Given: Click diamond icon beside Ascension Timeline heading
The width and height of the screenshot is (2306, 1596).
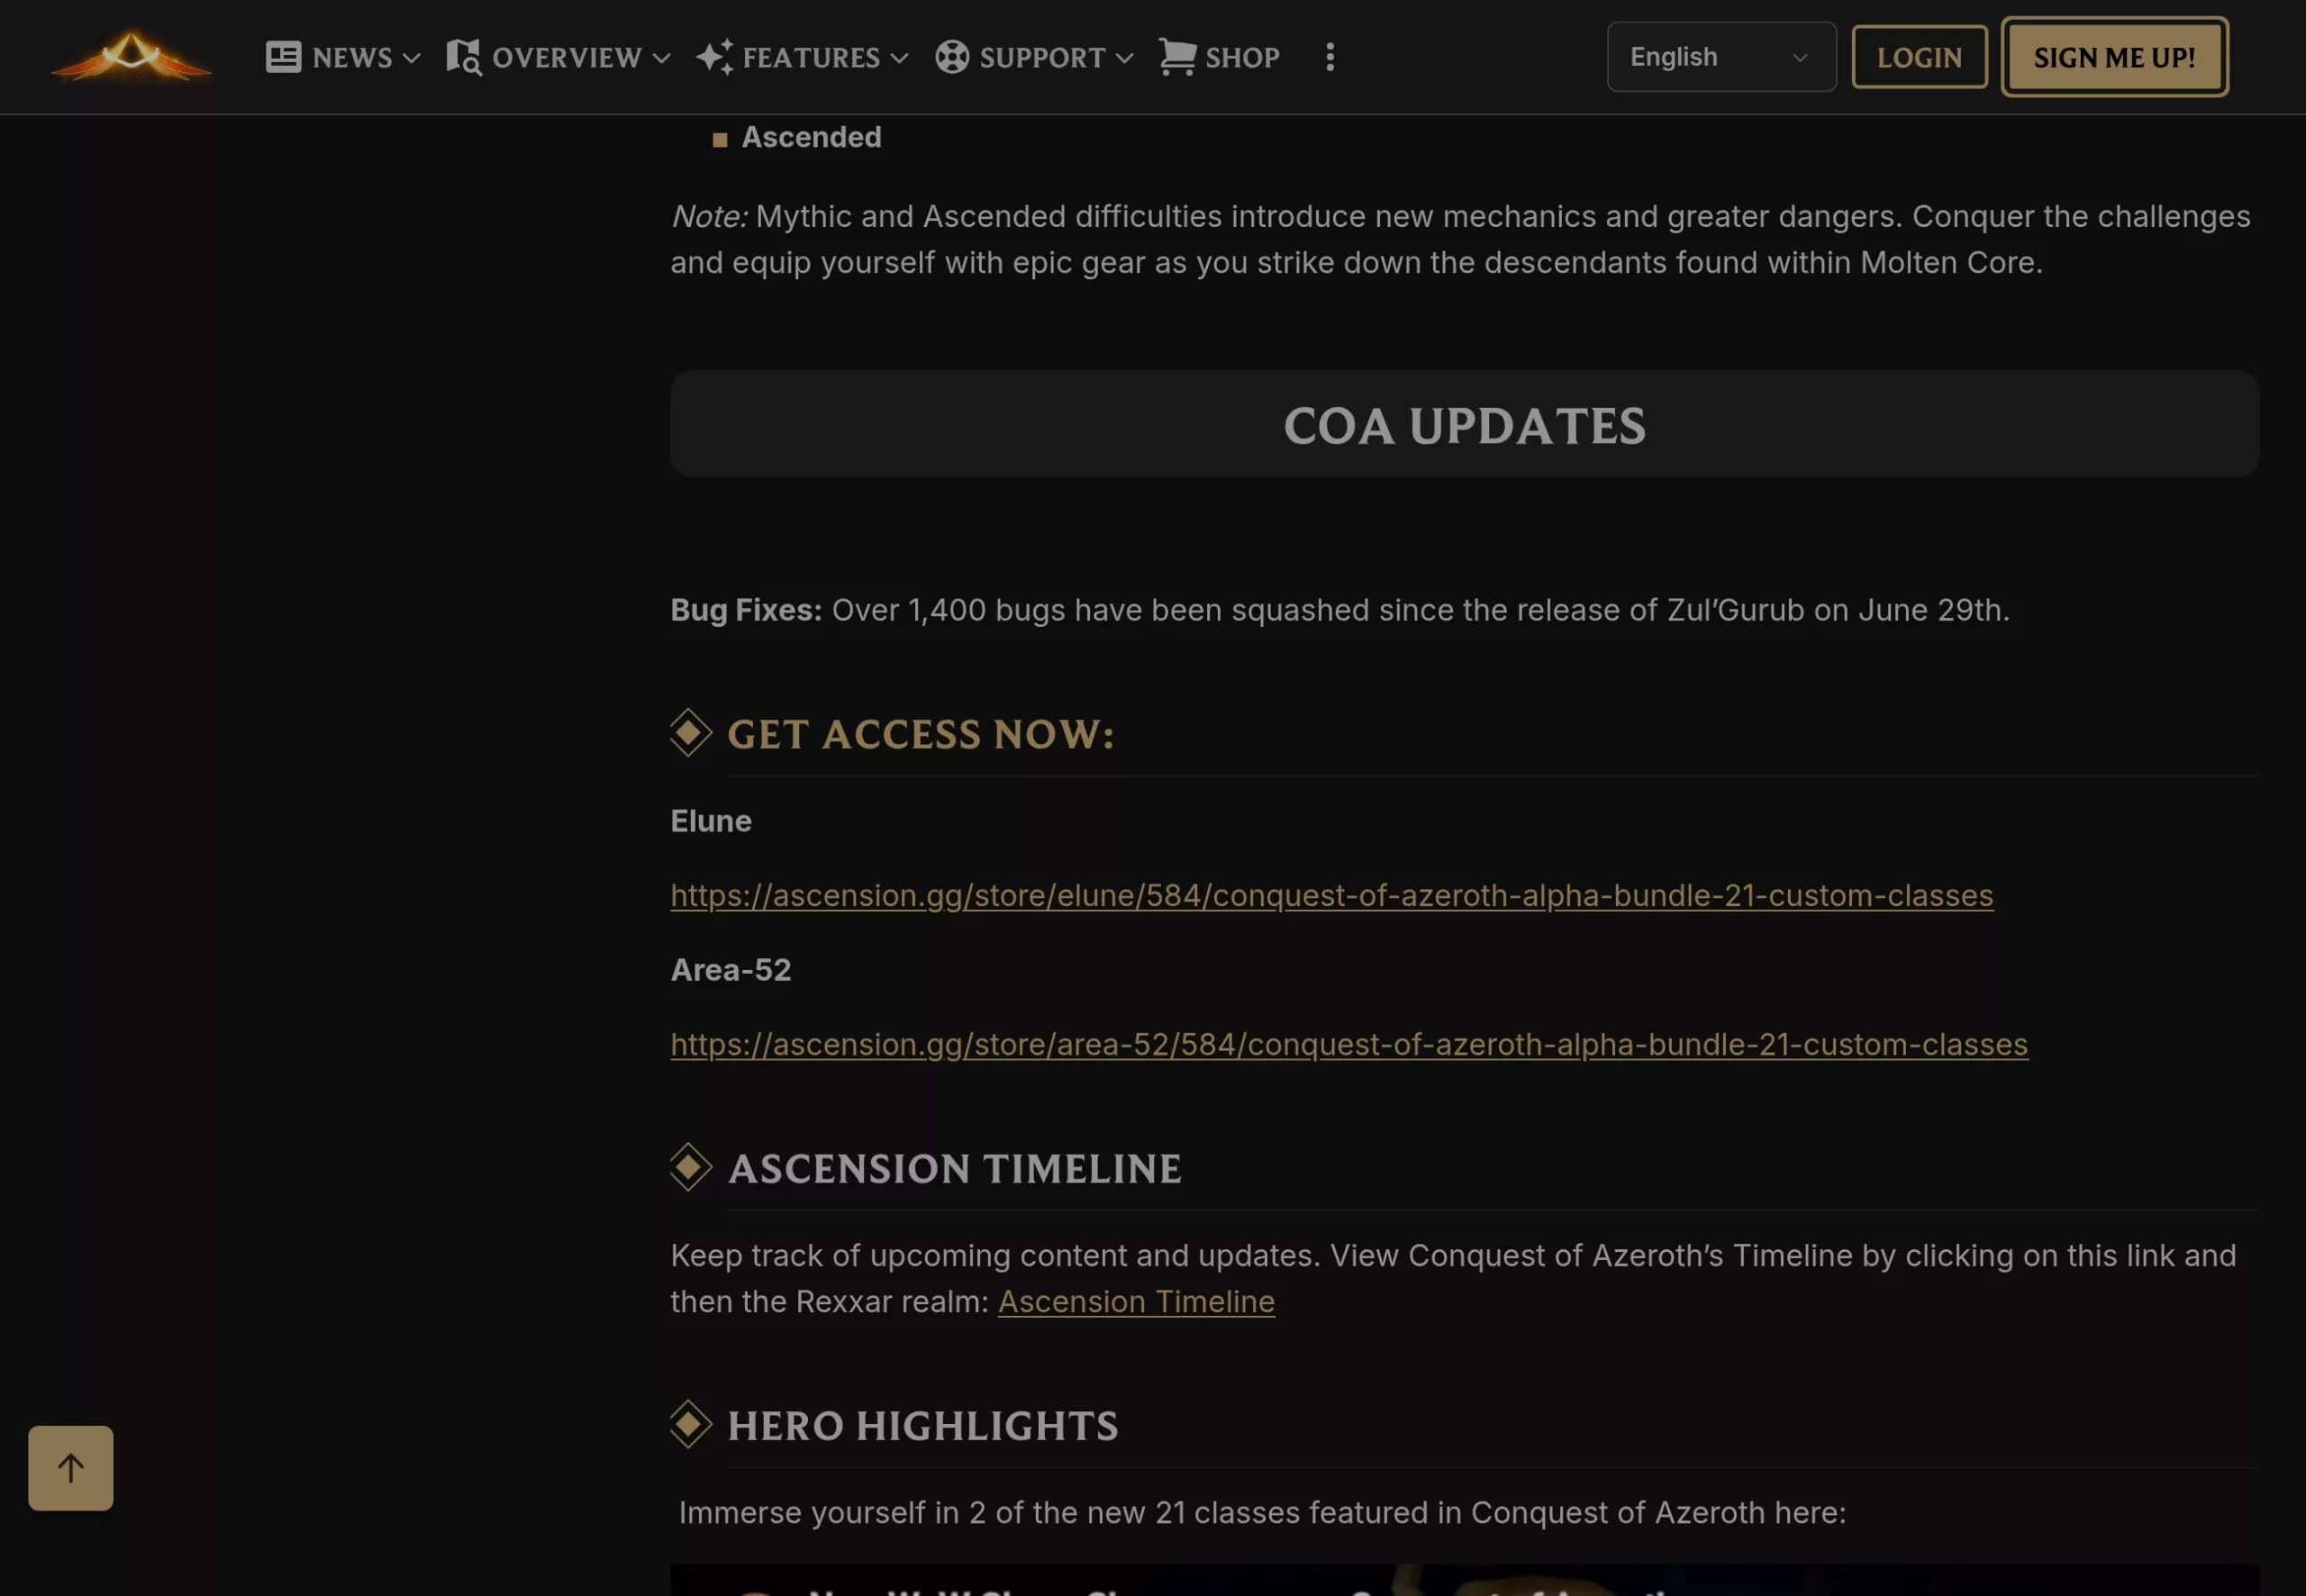Looking at the screenshot, I should 690,1167.
